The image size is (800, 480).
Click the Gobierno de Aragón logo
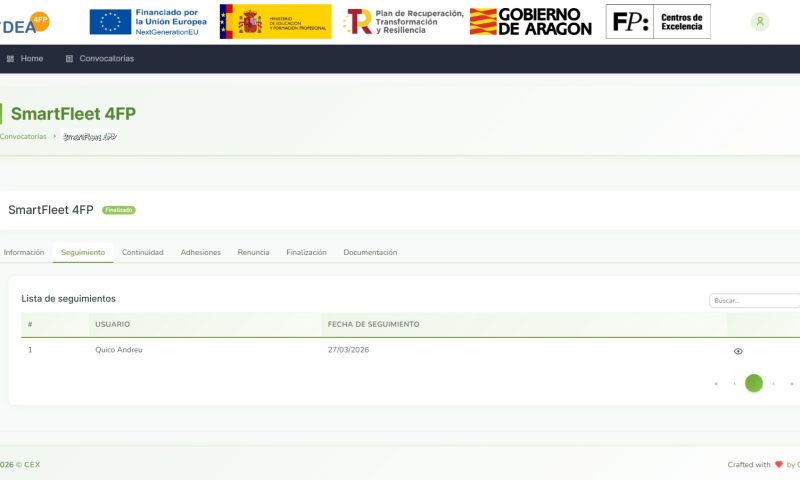pos(531,22)
